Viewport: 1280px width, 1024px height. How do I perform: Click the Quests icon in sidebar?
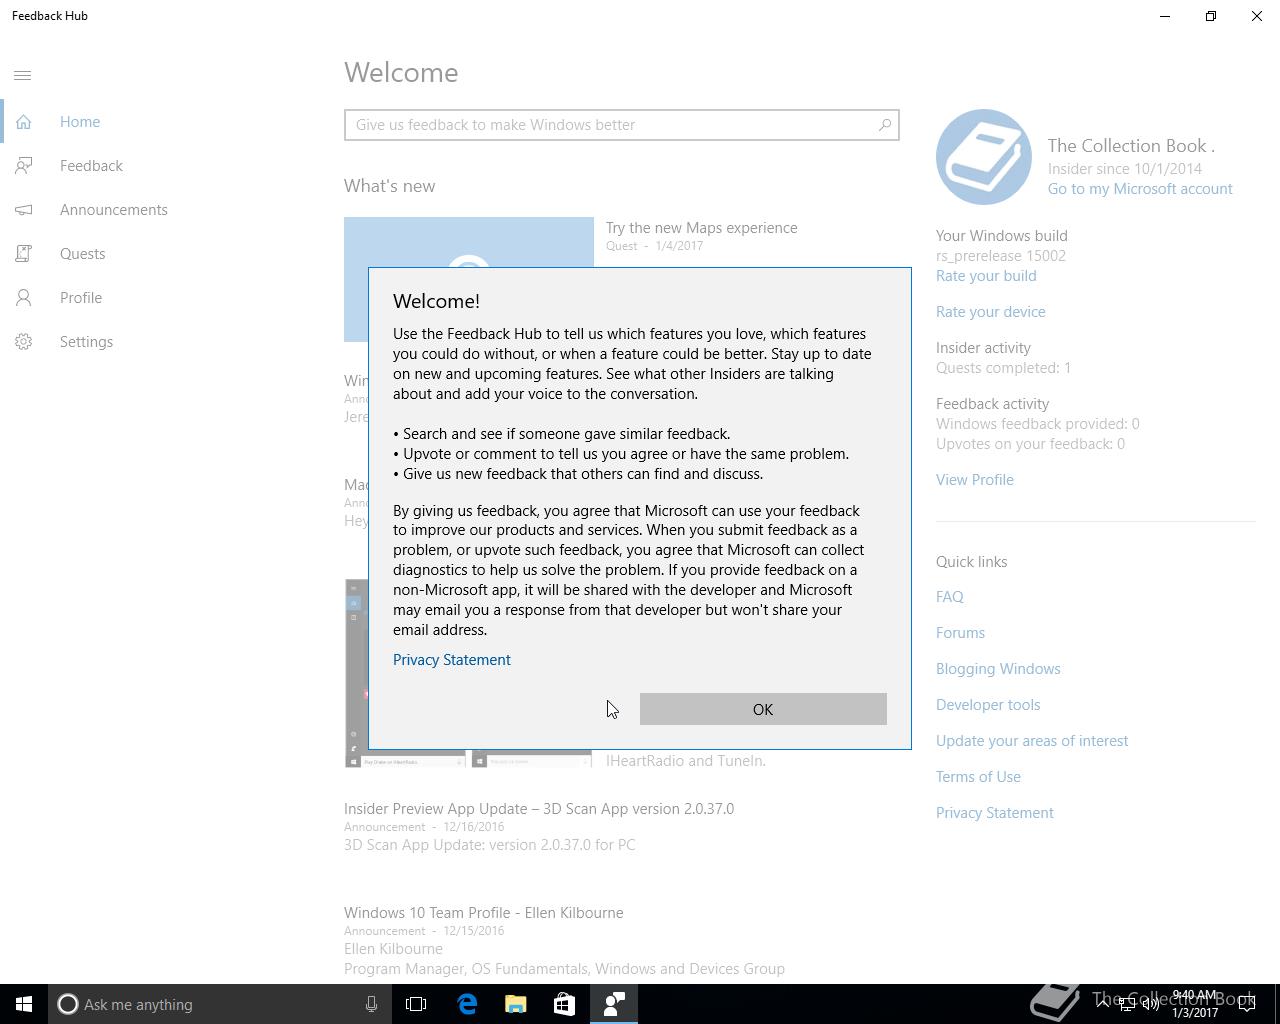coord(23,254)
